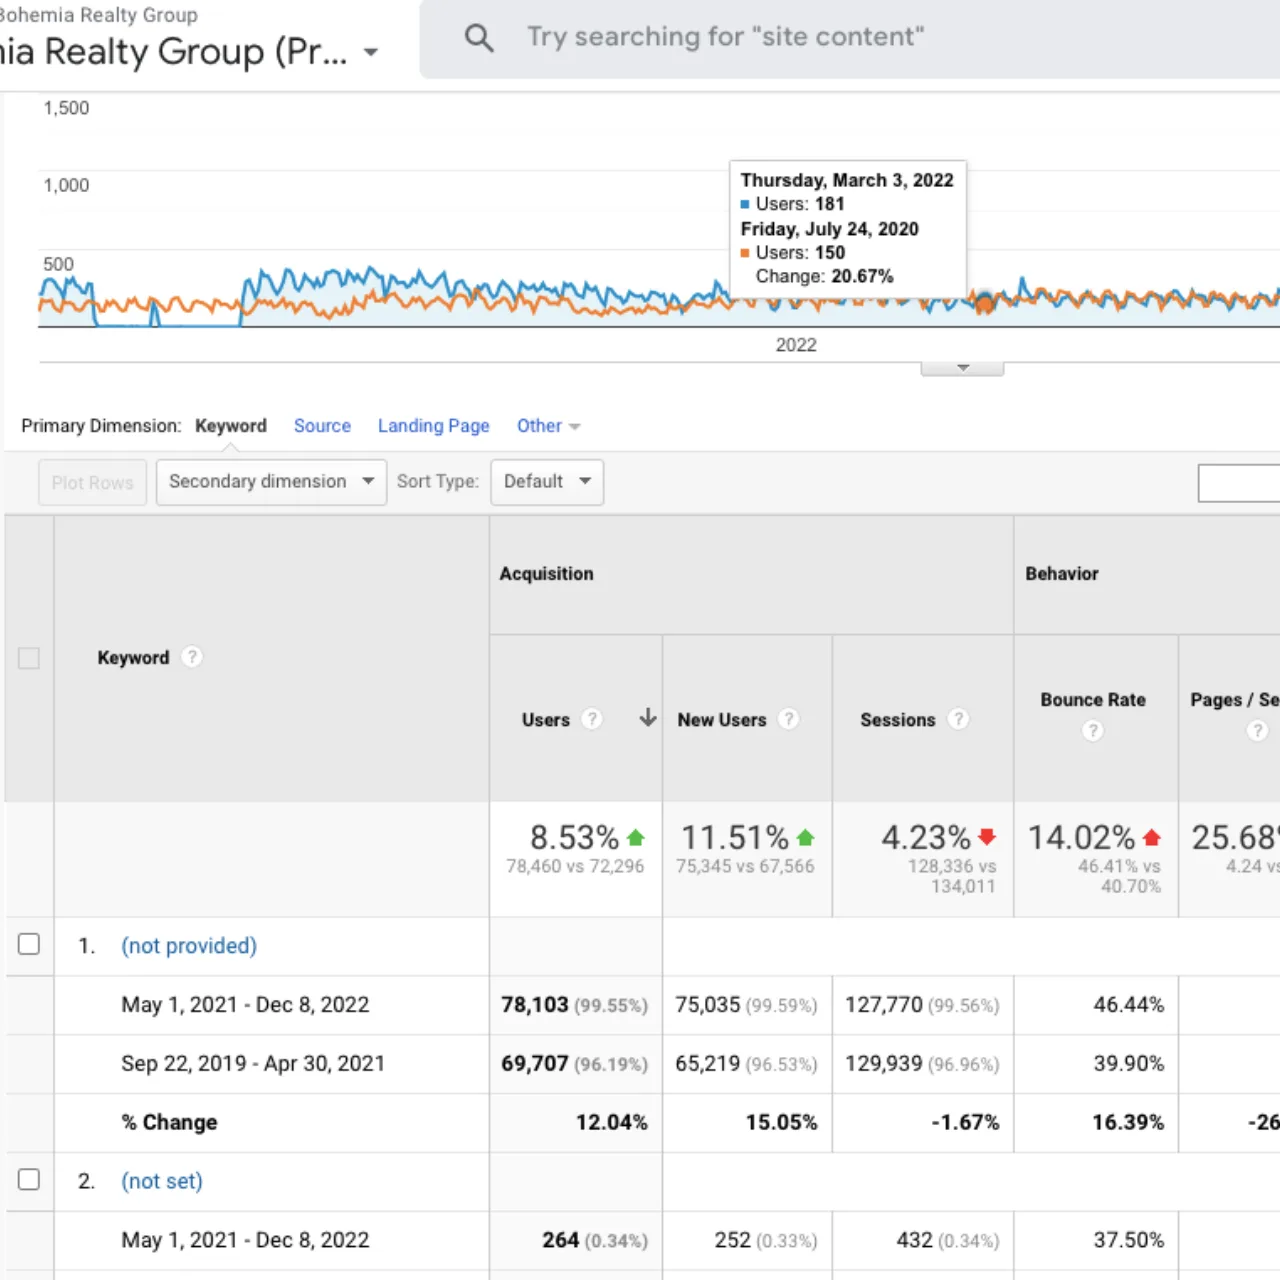Viewport: 1280px width, 1280px height.
Task: Open help for New Users column
Action: 788,719
